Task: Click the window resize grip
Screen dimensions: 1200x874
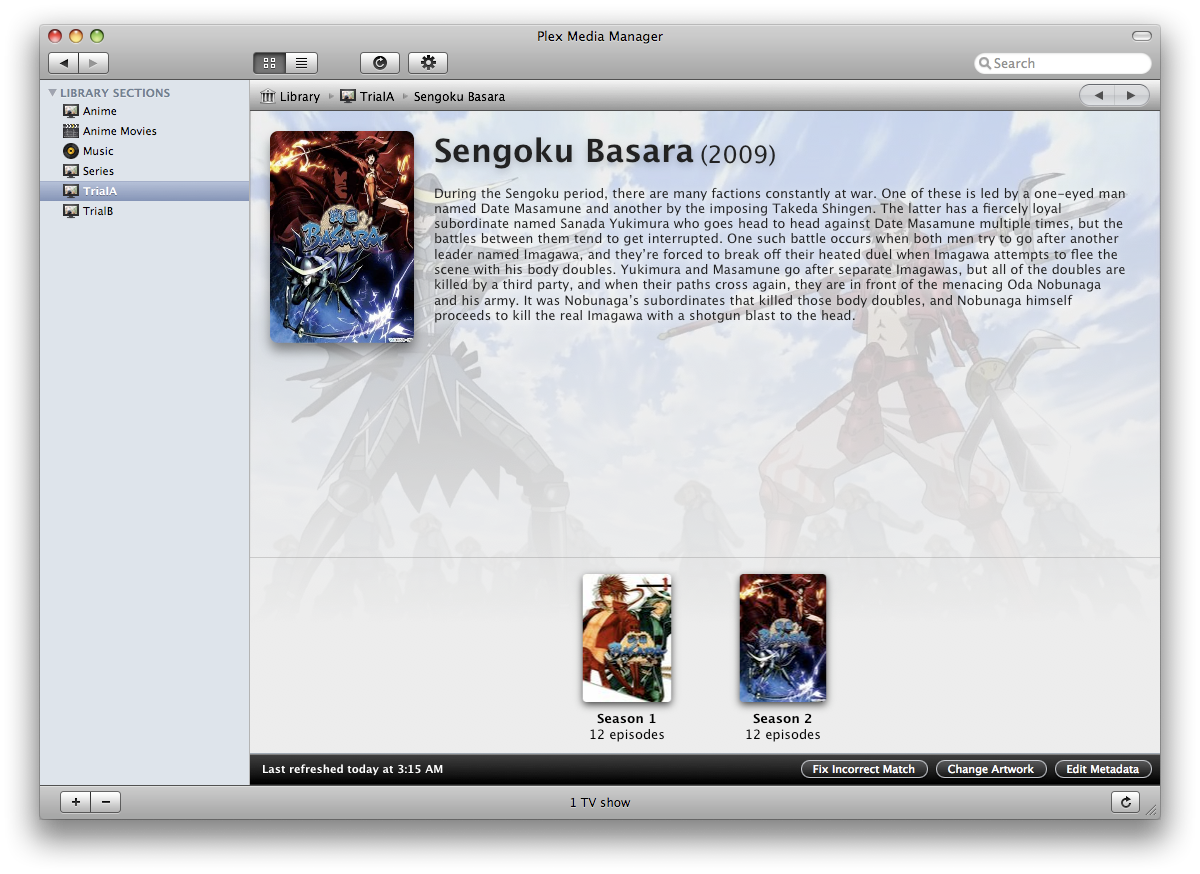Action: click(x=1151, y=810)
